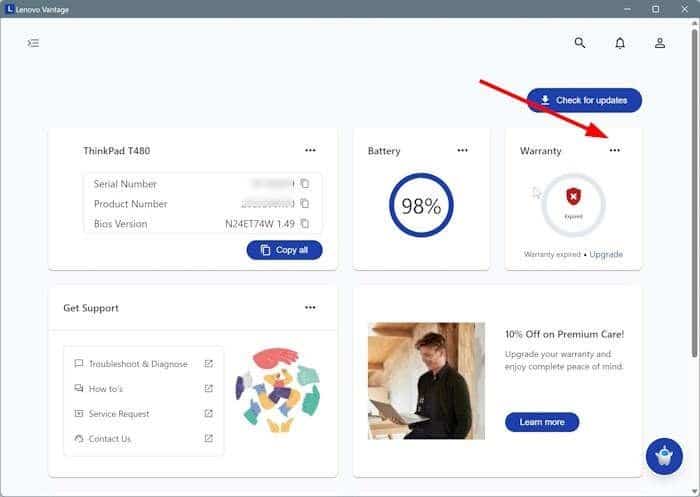Click the Lenovo Vantage title bar logo
This screenshot has height=497, width=700.
pos(9,8)
